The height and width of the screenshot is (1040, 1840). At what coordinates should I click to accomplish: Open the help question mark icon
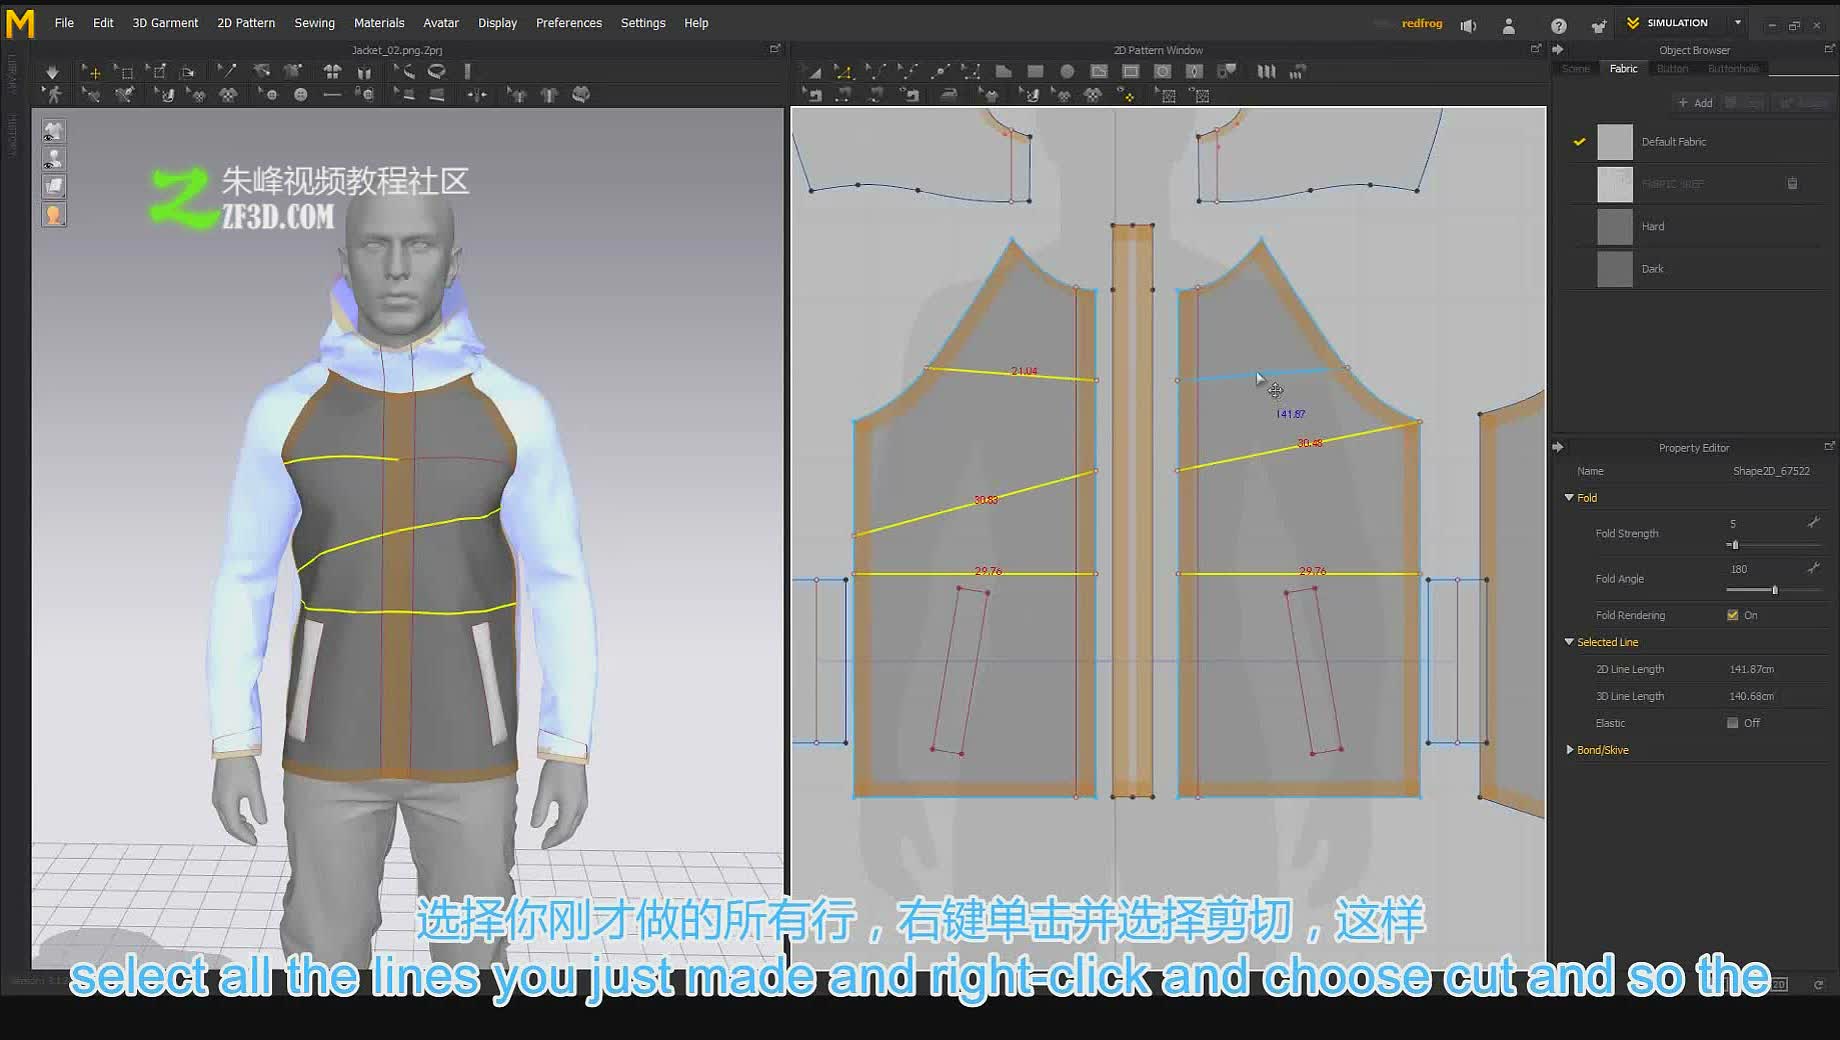(1558, 25)
